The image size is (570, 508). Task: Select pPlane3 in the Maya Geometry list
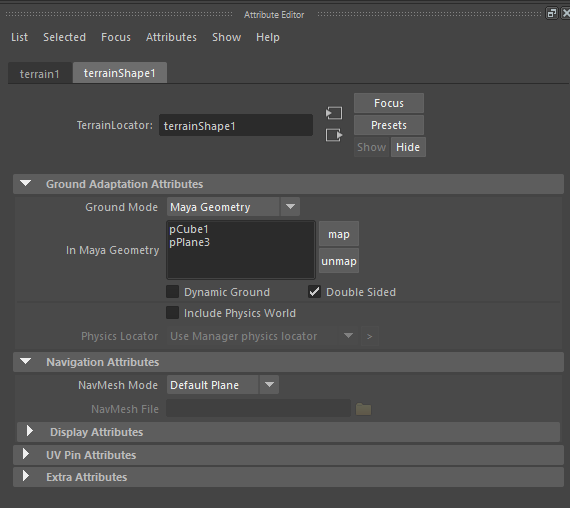point(189,243)
